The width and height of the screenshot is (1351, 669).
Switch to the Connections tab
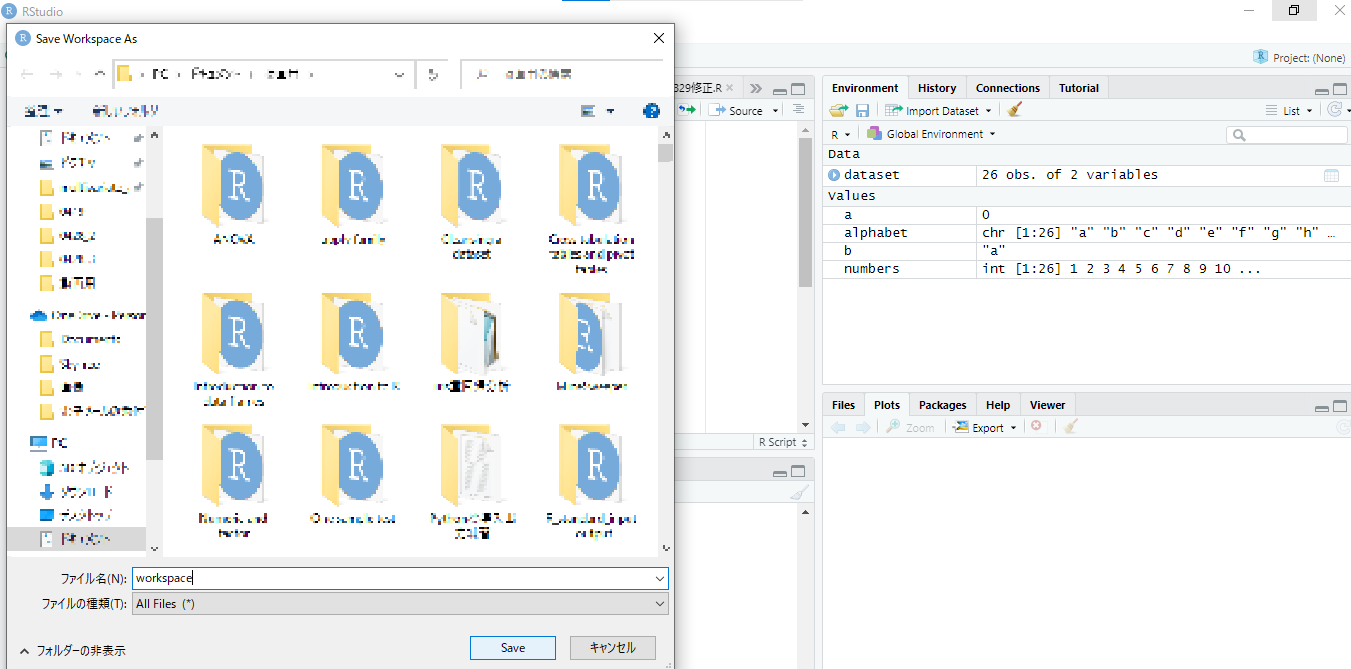1008,88
